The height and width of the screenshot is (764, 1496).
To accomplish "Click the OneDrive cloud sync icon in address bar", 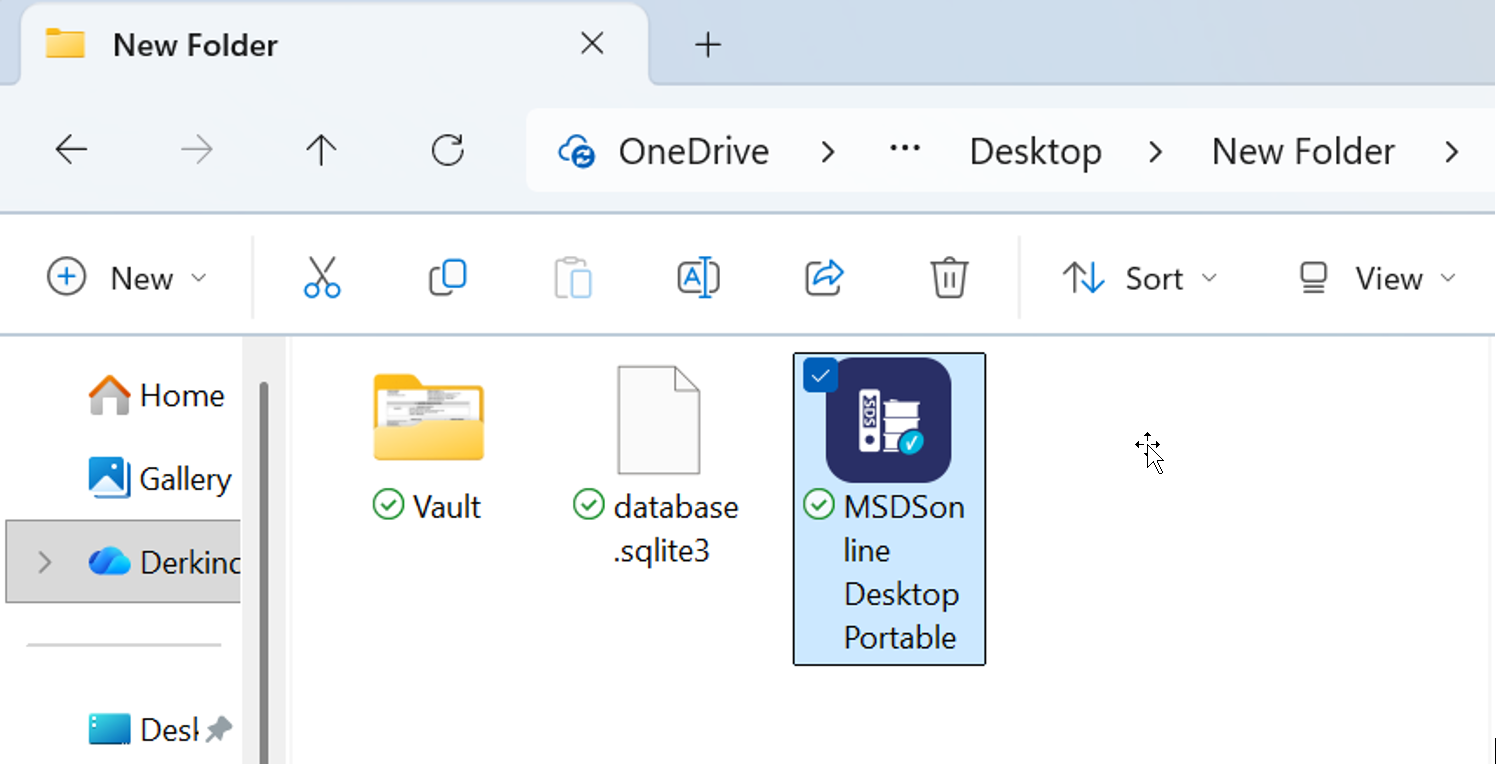I will (577, 152).
